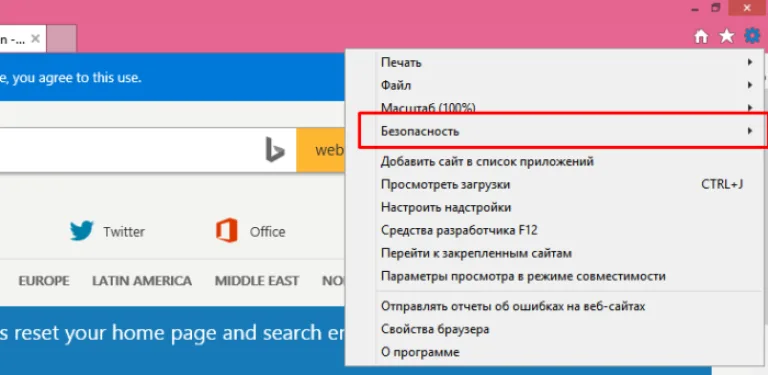768x375 pixels.
Task: Restore down the browser window
Action: point(716,8)
